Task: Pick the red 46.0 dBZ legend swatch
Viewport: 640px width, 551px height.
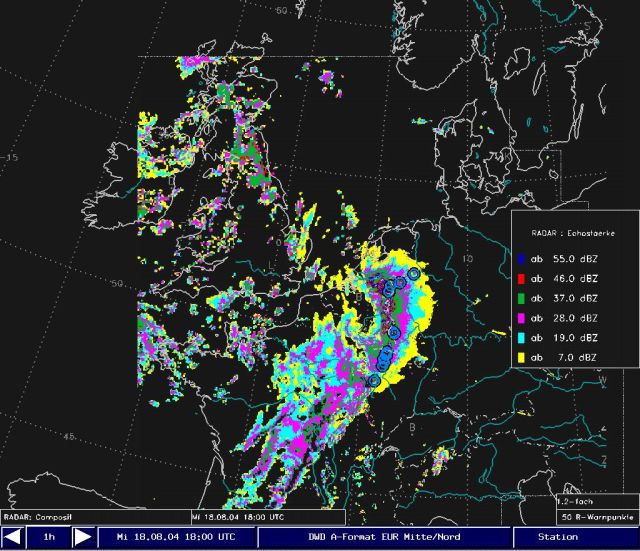Action: (523, 278)
